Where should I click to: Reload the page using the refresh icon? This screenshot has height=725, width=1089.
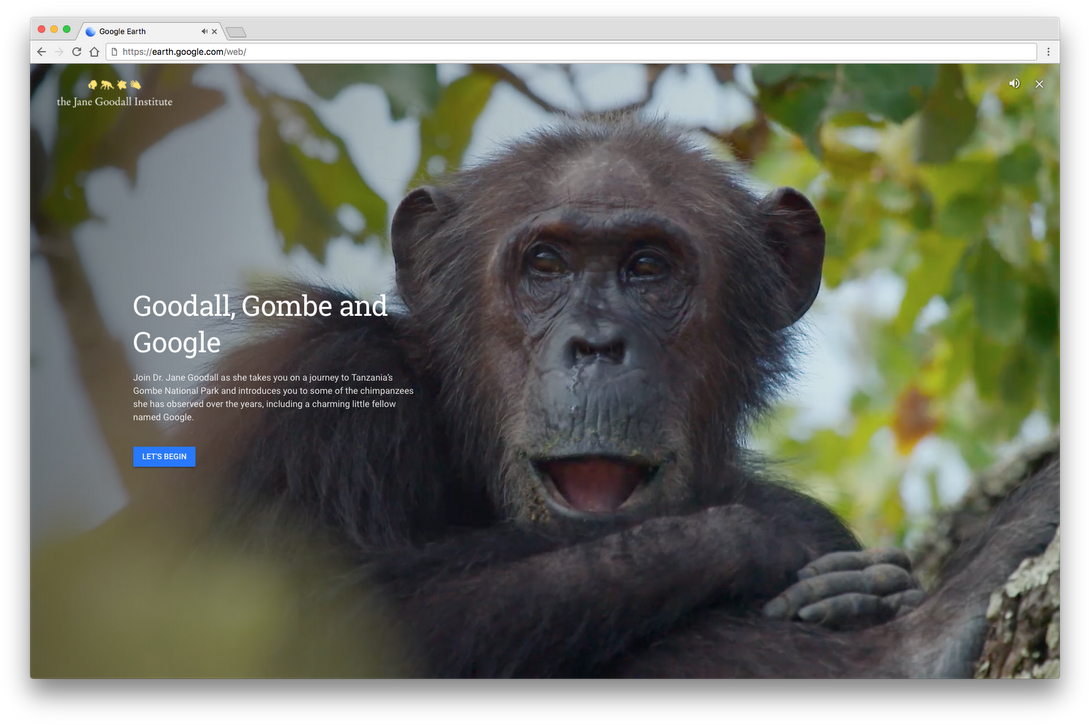click(75, 51)
